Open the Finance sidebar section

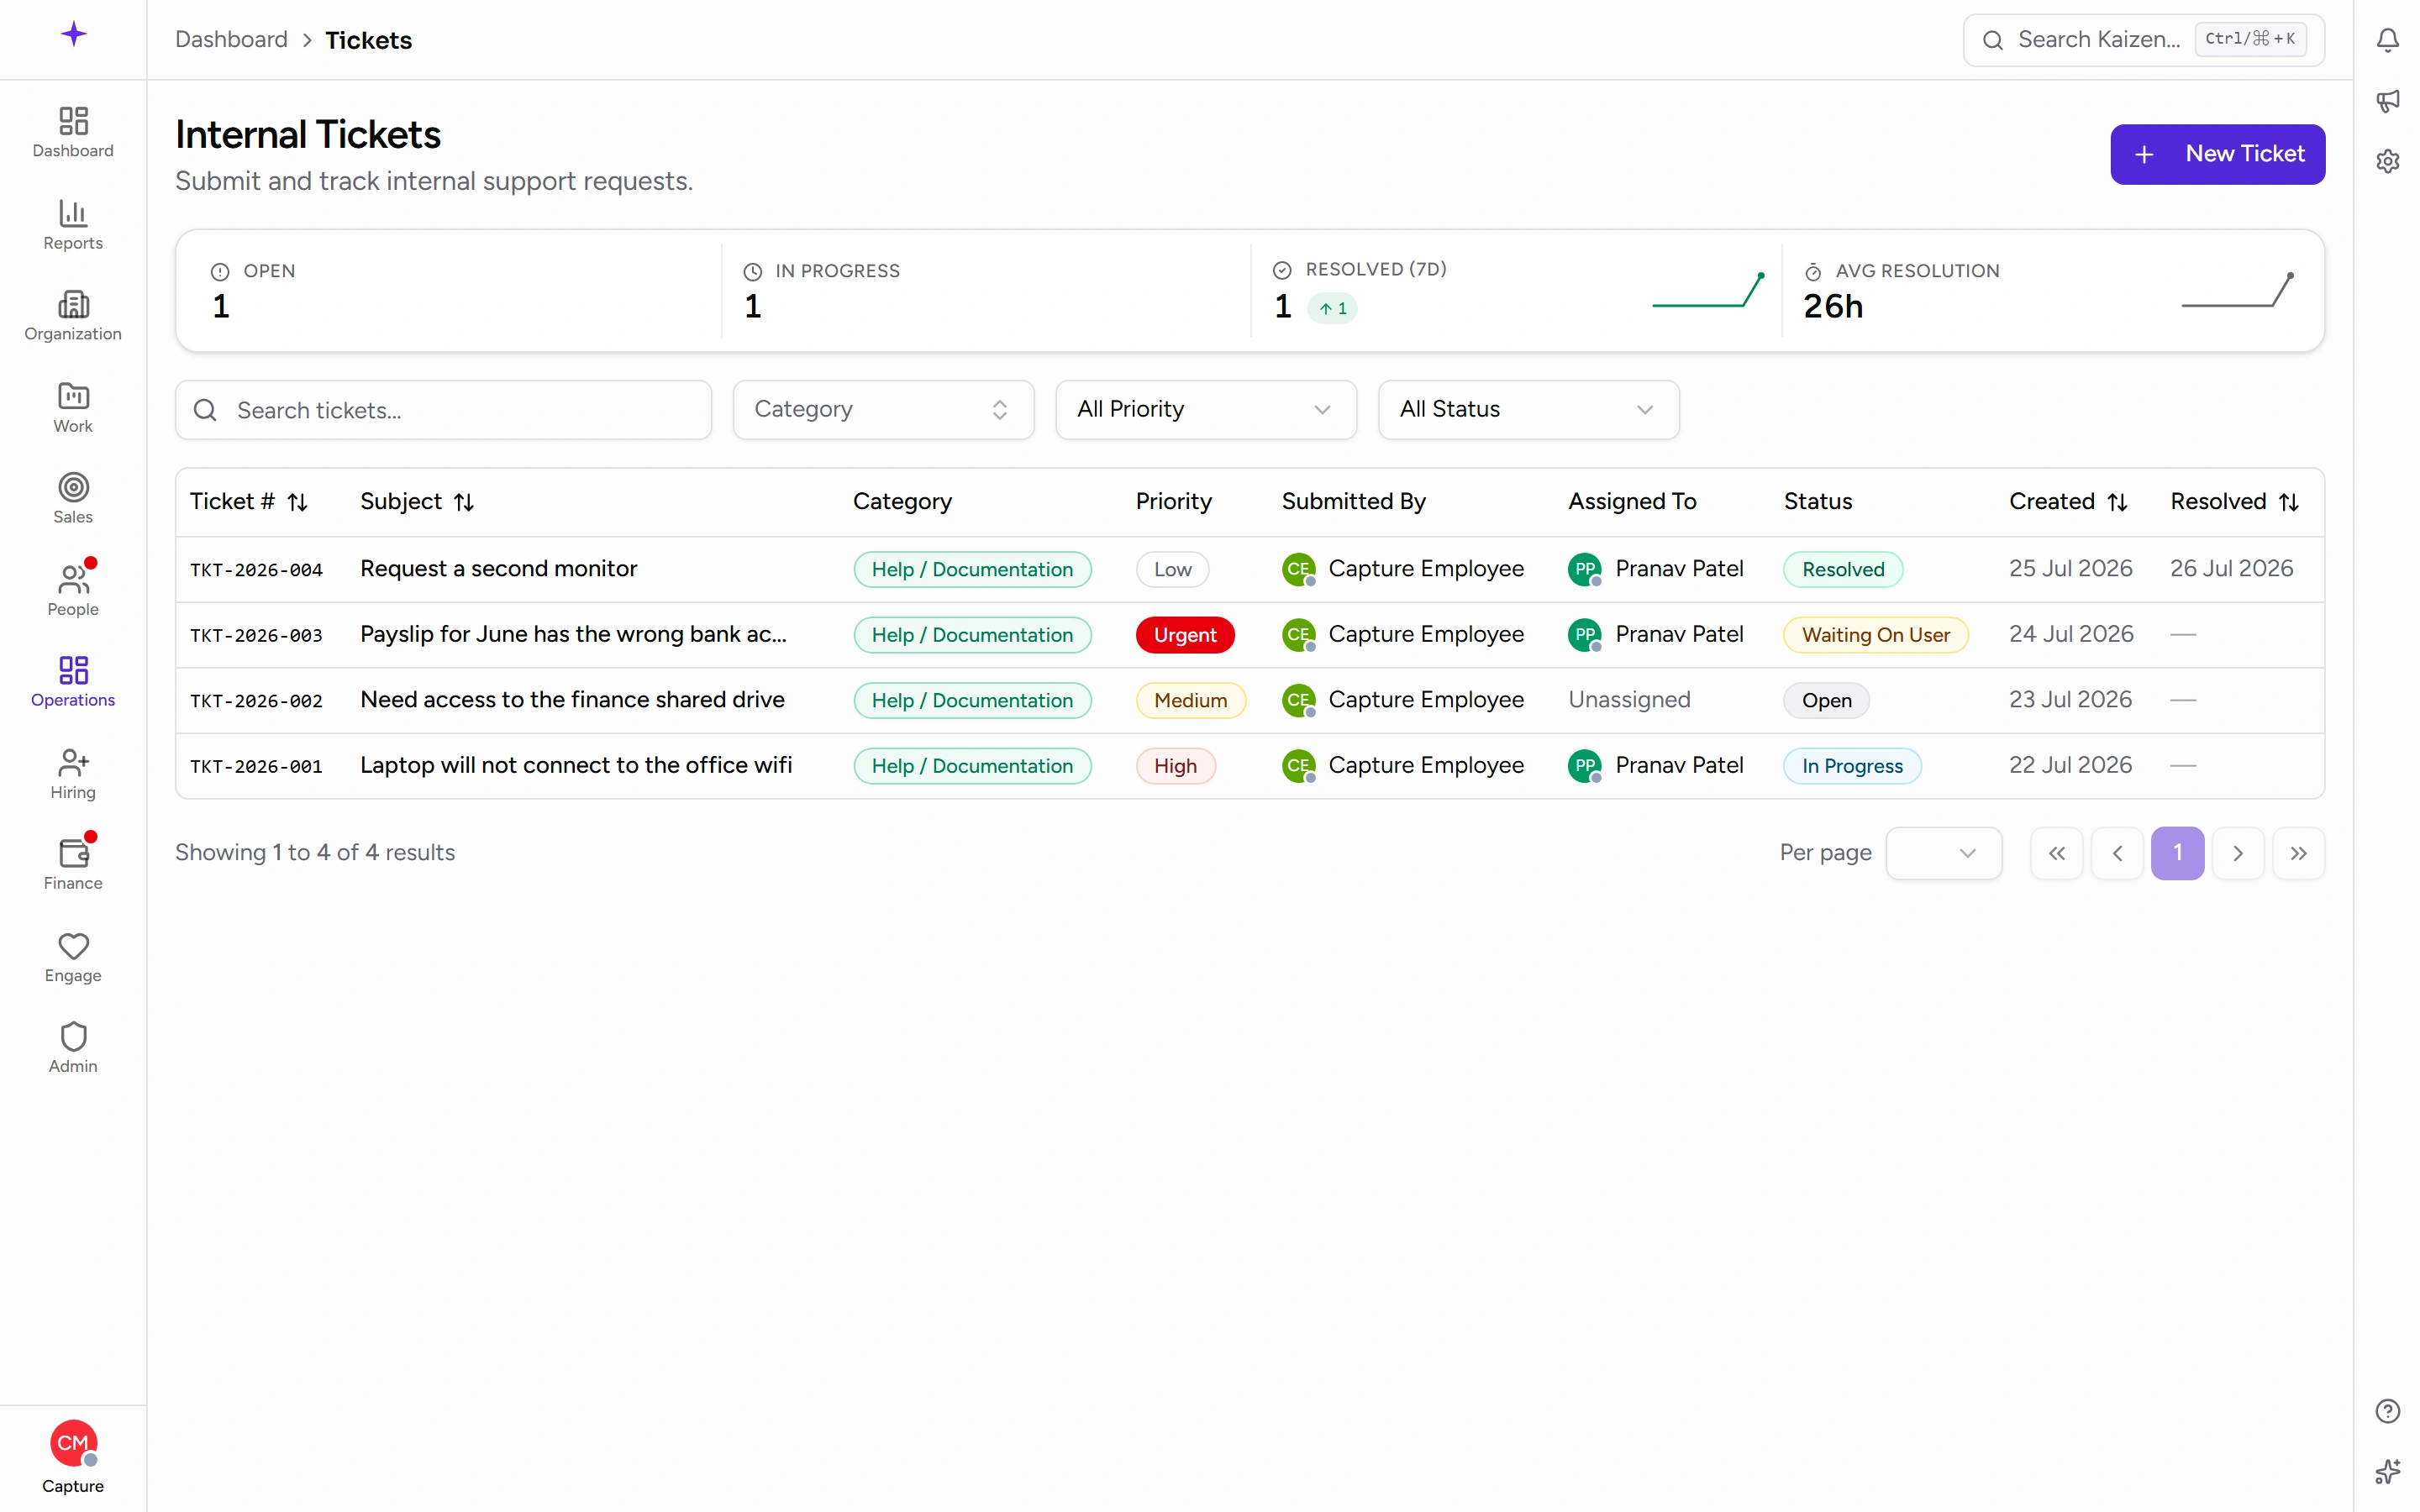pyautogui.click(x=73, y=864)
